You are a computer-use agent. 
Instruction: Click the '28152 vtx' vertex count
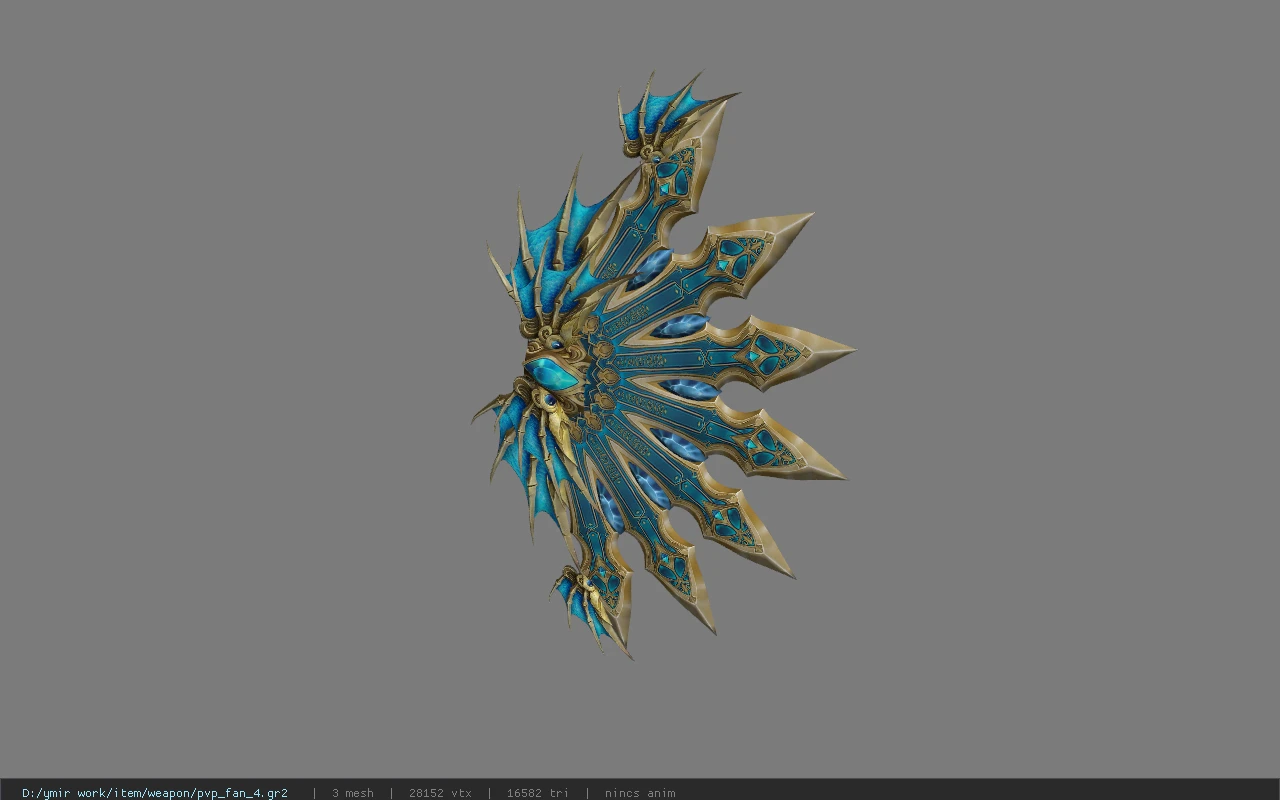click(440, 793)
